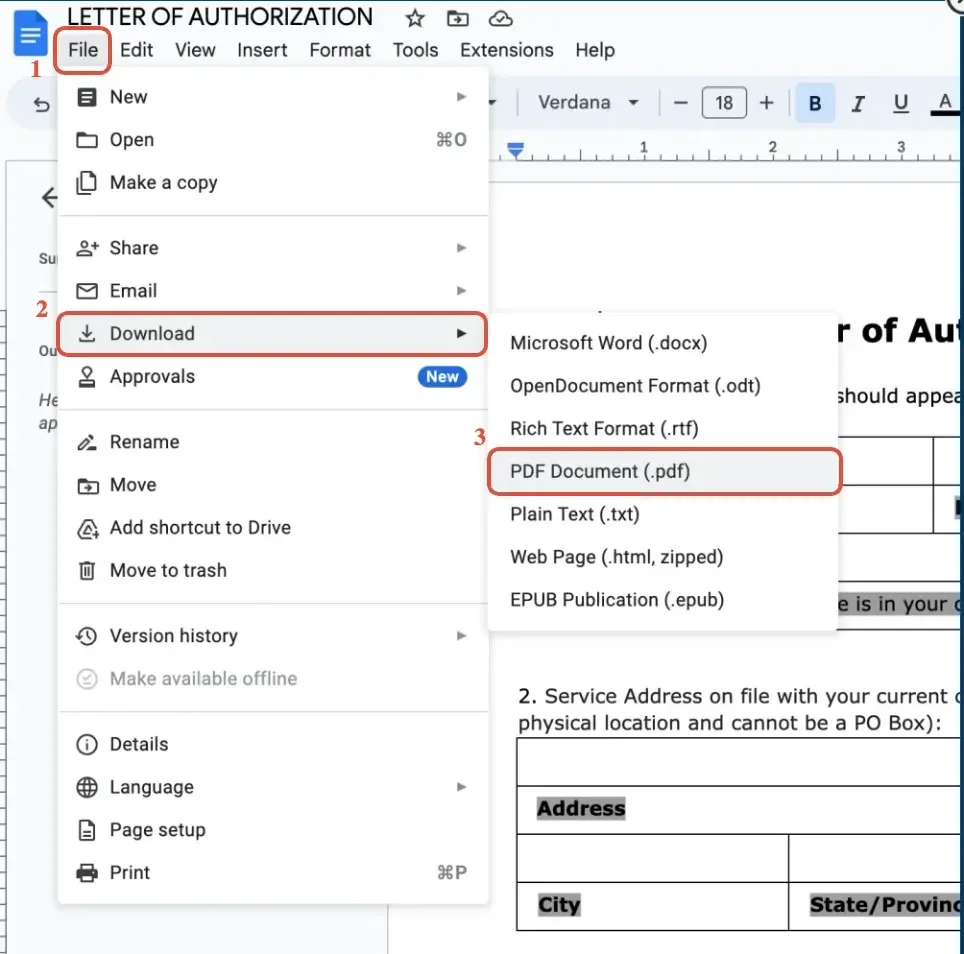Download as Plain Text (.txt)
The height and width of the screenshot is (954, 964).
(663, 514)
